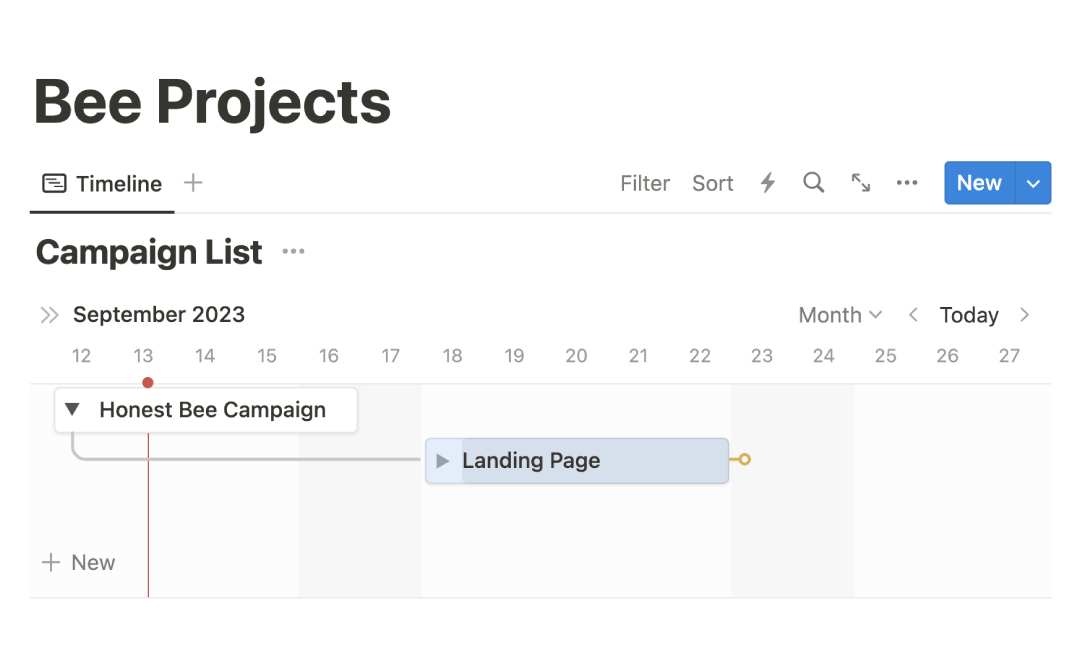1080x648 pixels.
Task: Click the red today marker dot
Action: [x=148, y=382]
